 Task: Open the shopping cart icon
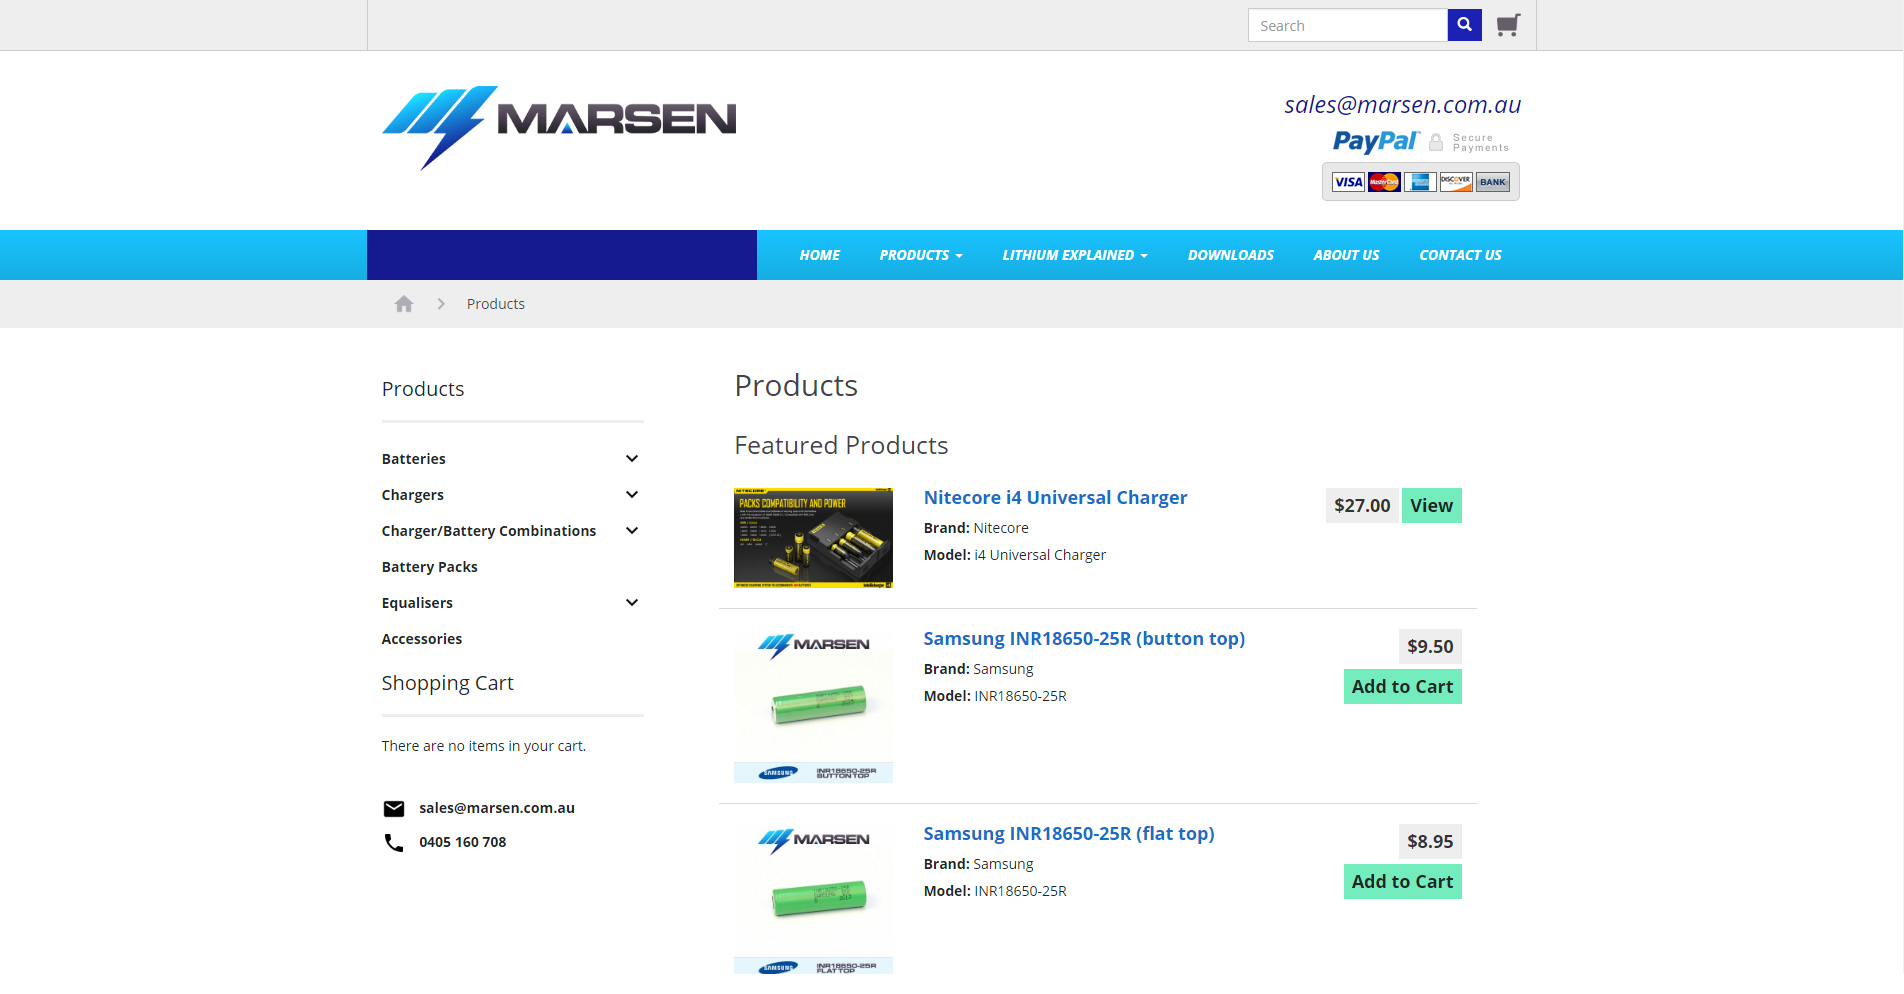(1508, 24)
